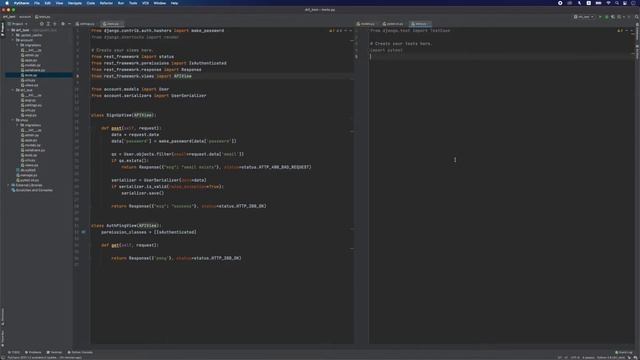
Task: Open the Window menu
Action: pyautogui.click(x=160, y=3)
